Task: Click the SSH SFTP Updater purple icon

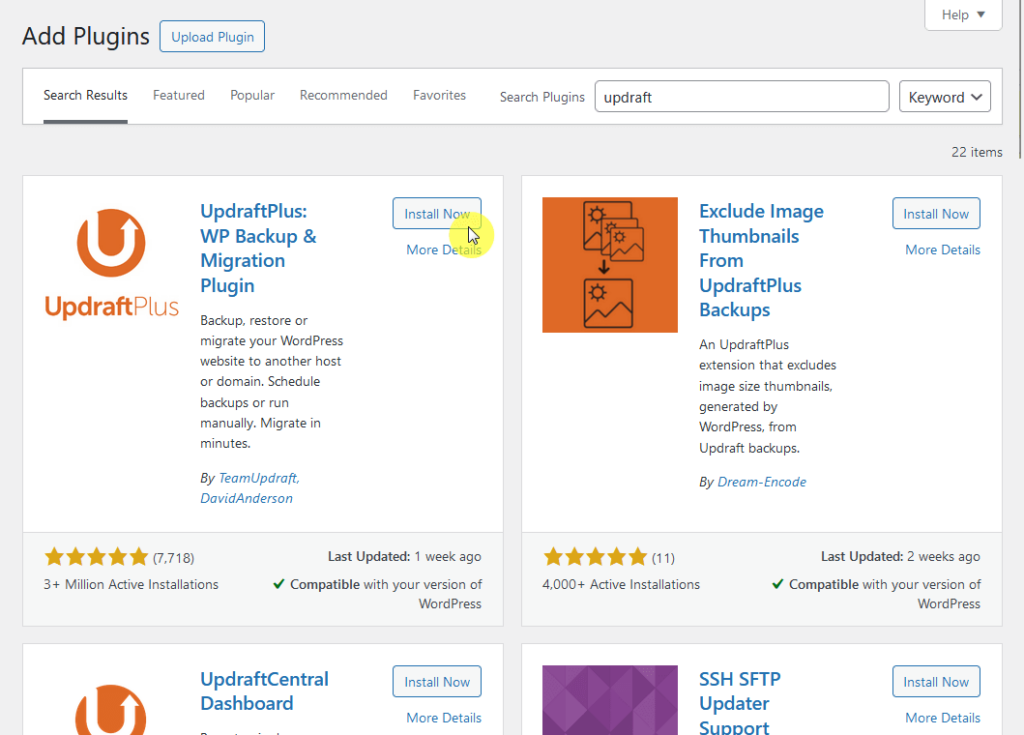Action: pos(609,700)
